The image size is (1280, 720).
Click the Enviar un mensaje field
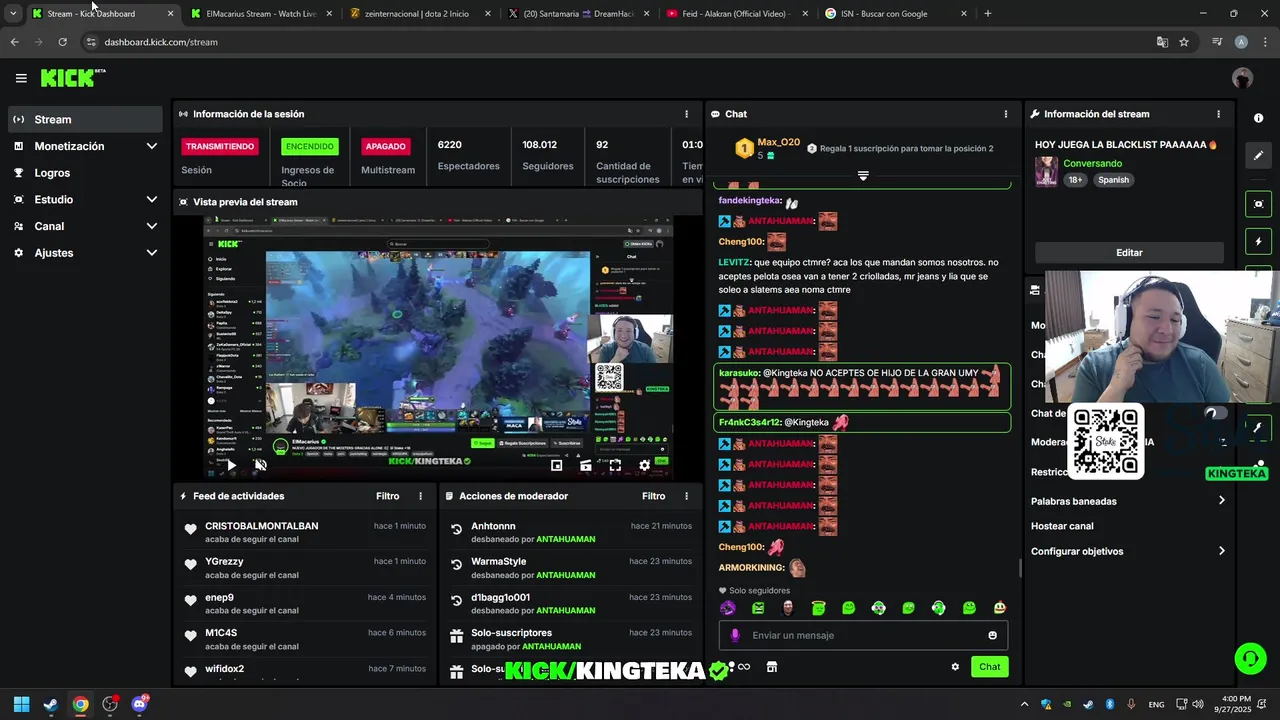[x=863, y=635]
